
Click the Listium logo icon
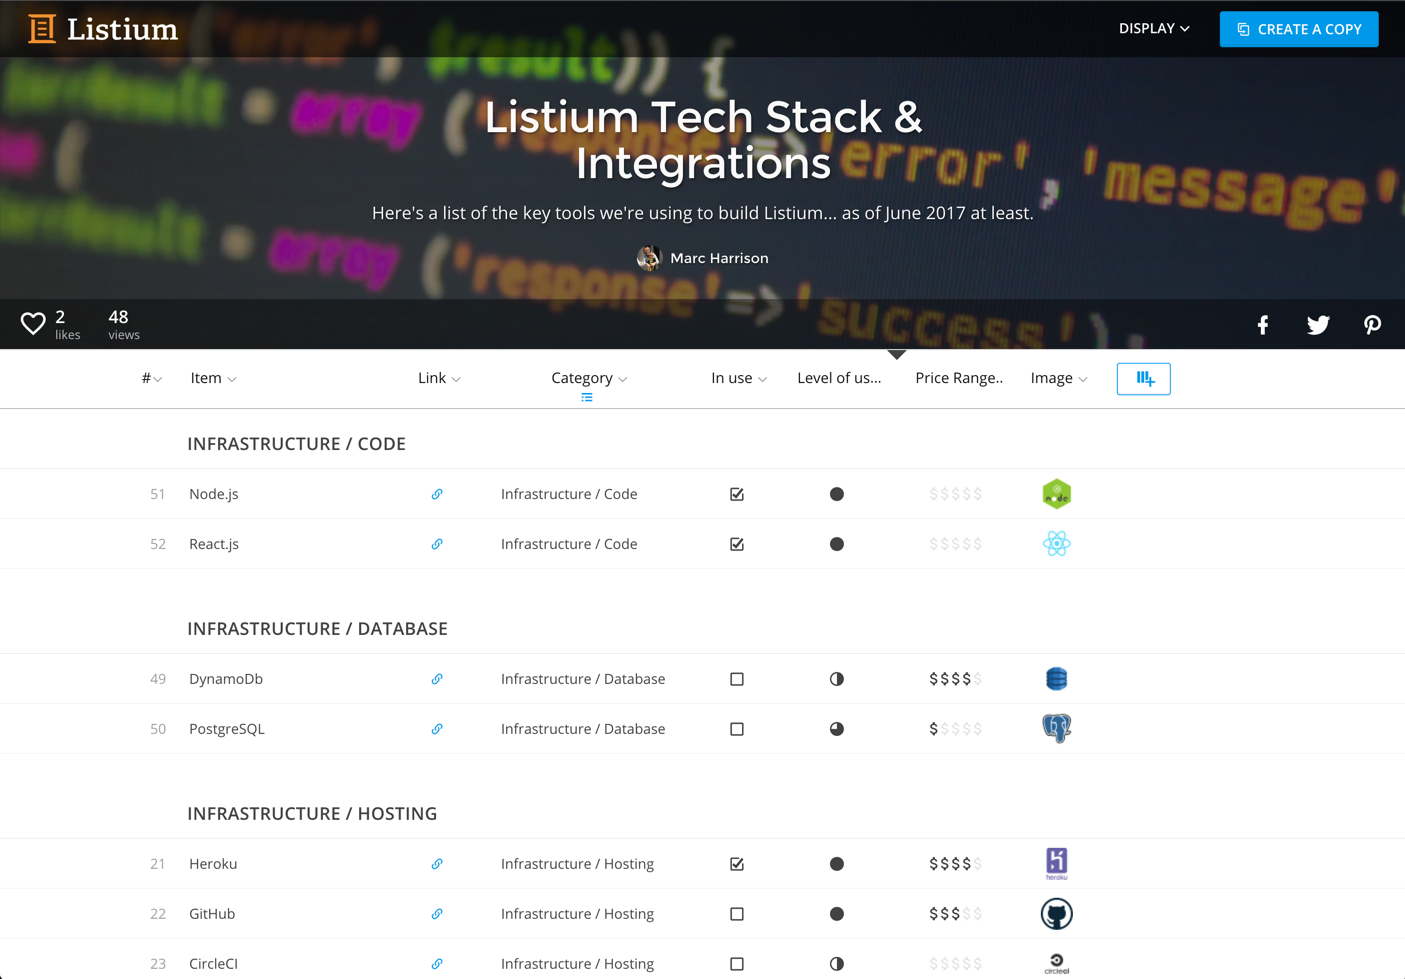[x=42, y=29]
